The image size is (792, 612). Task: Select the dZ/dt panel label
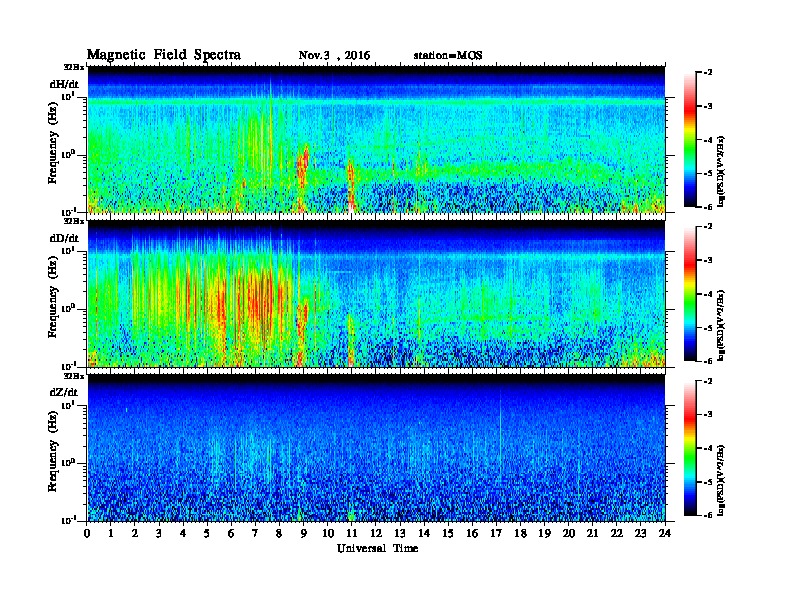coord(64,392)
